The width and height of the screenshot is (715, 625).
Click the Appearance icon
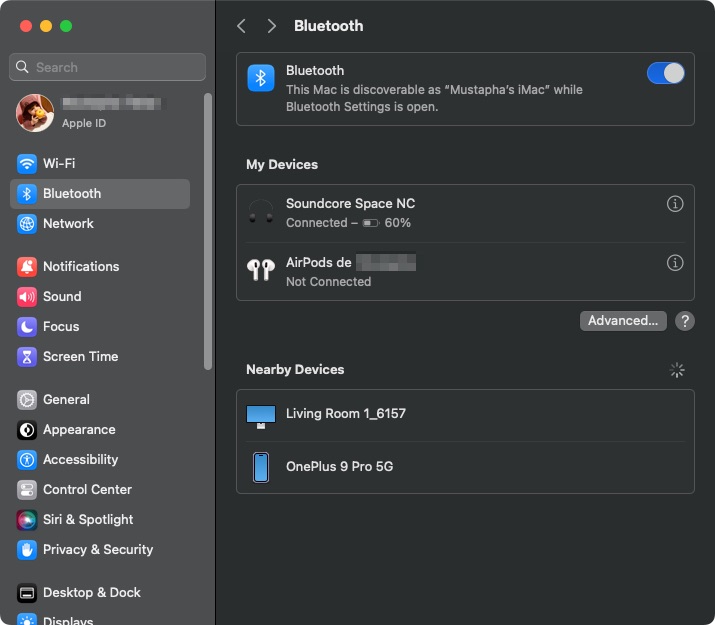click(x=27, y=429)
